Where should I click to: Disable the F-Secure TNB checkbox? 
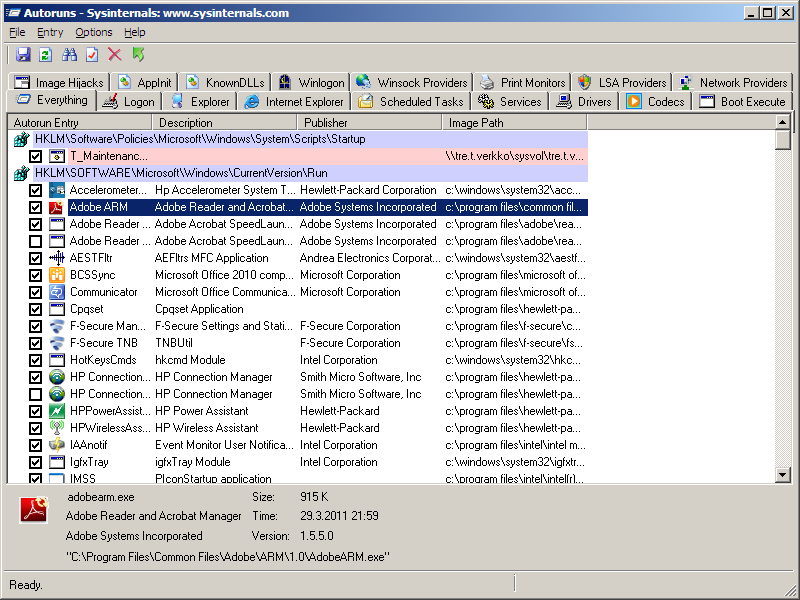(35, 343)
